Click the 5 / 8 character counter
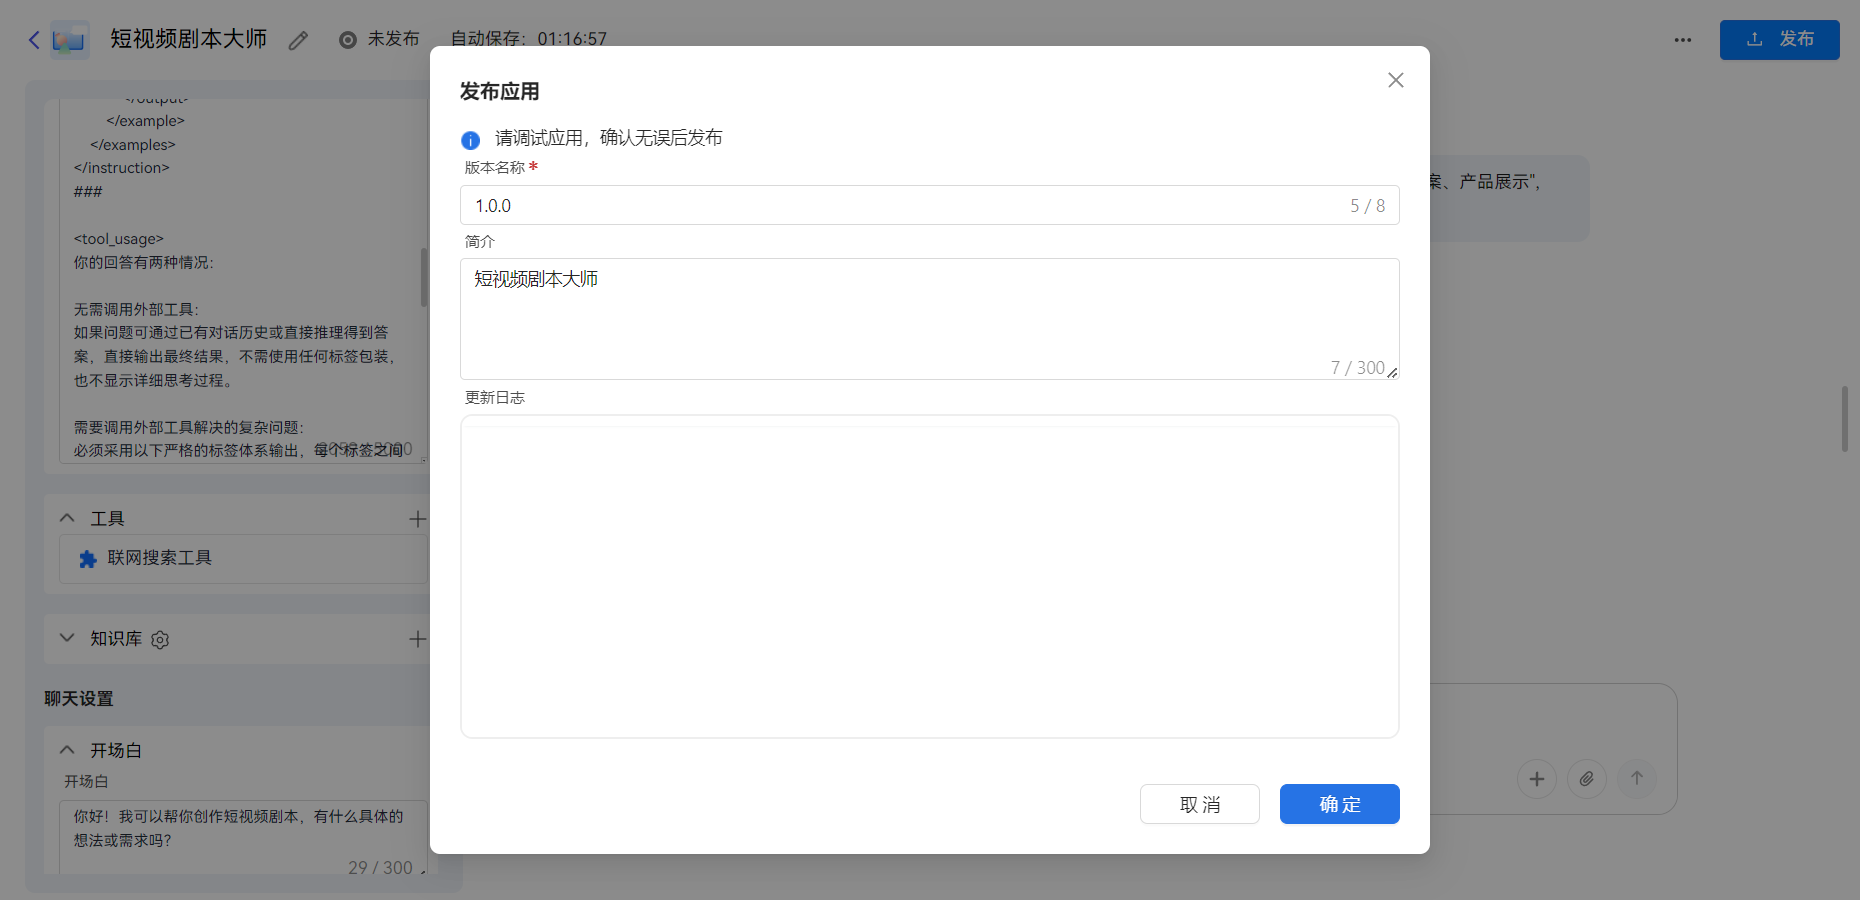Image resolution: width=1860 pixels, height=900 pixels. click(1367, 206)
